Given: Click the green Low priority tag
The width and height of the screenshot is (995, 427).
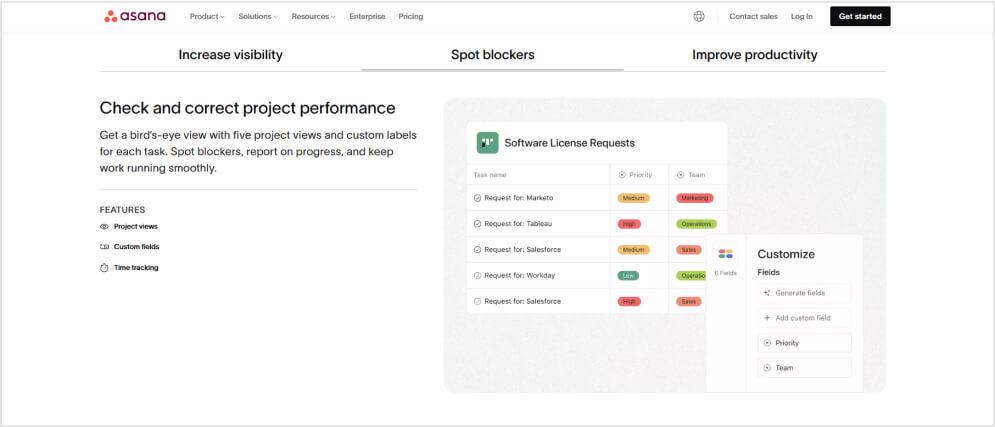Looking at the screenshot, I should tap(628, 275).
